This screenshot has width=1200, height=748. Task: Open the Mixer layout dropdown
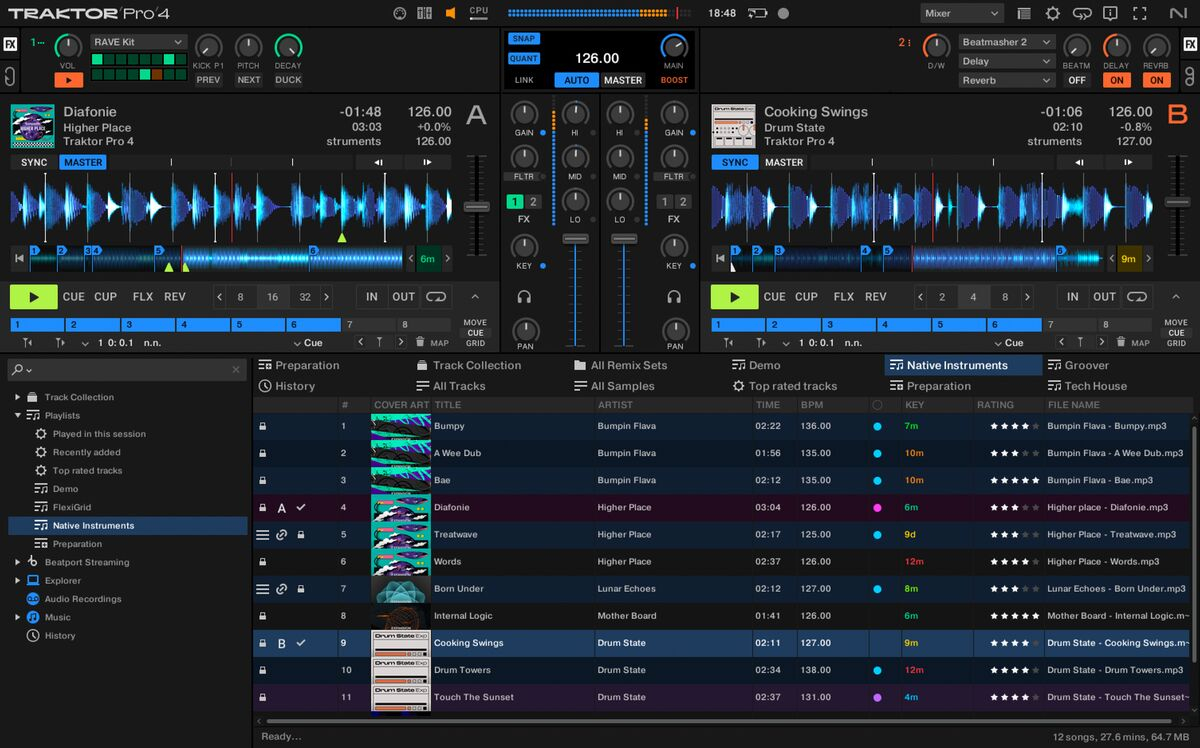point(961,13)
